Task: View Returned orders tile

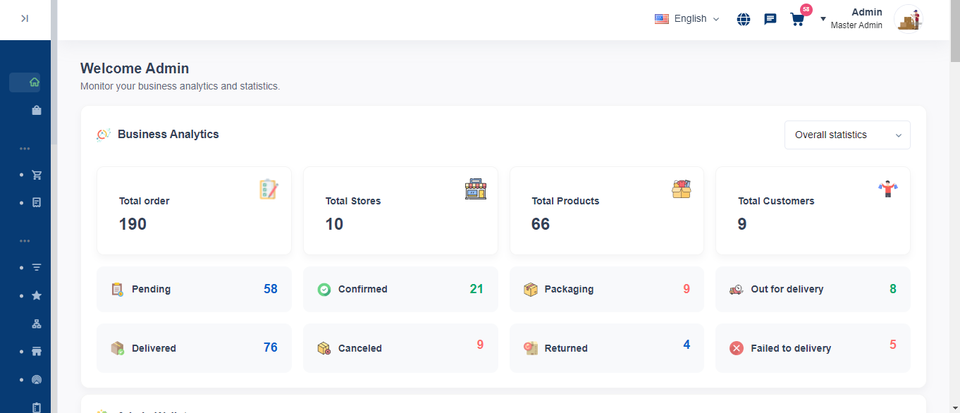Action: pos(607,348)
